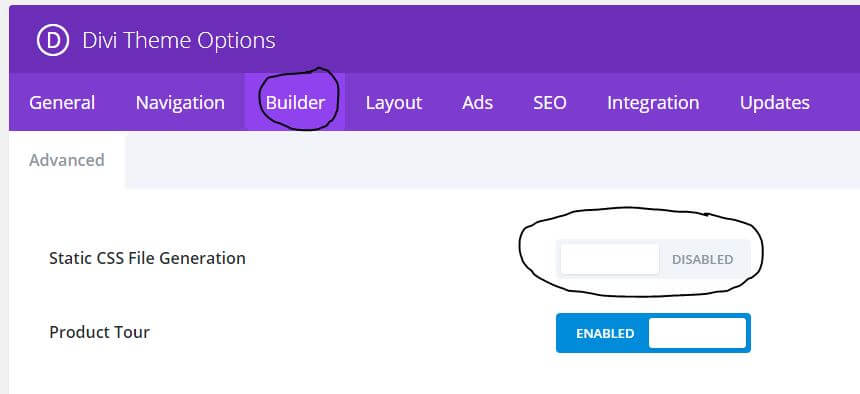Screen dimensions: 860x394
Task: Go to the Layout tab
Action: [x=394, y=103]
